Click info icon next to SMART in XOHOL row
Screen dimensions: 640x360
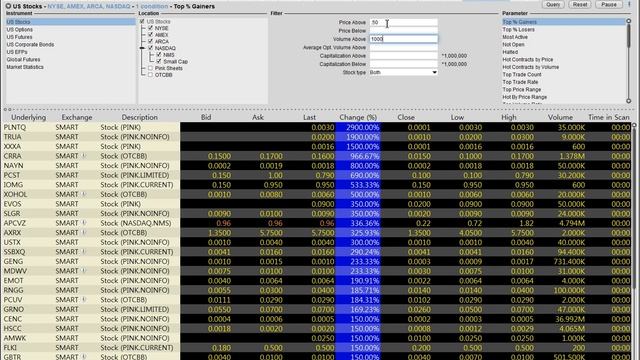[x=84, y=194]
